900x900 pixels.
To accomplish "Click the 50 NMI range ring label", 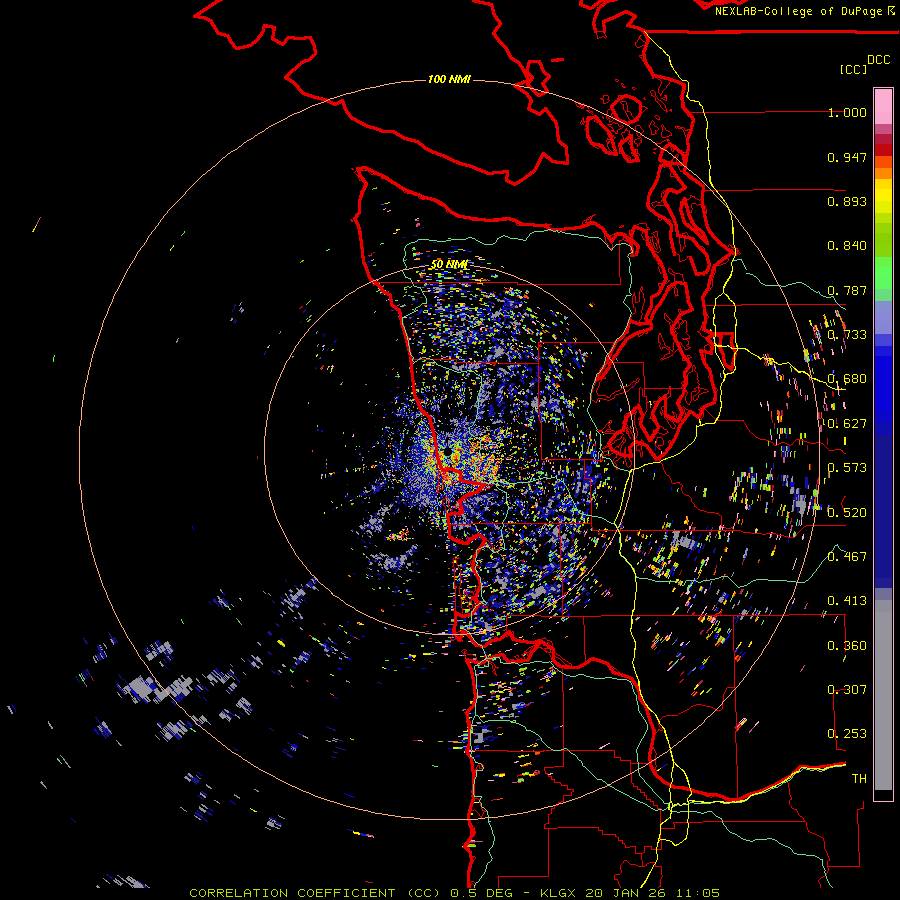I will coord(449,265).
